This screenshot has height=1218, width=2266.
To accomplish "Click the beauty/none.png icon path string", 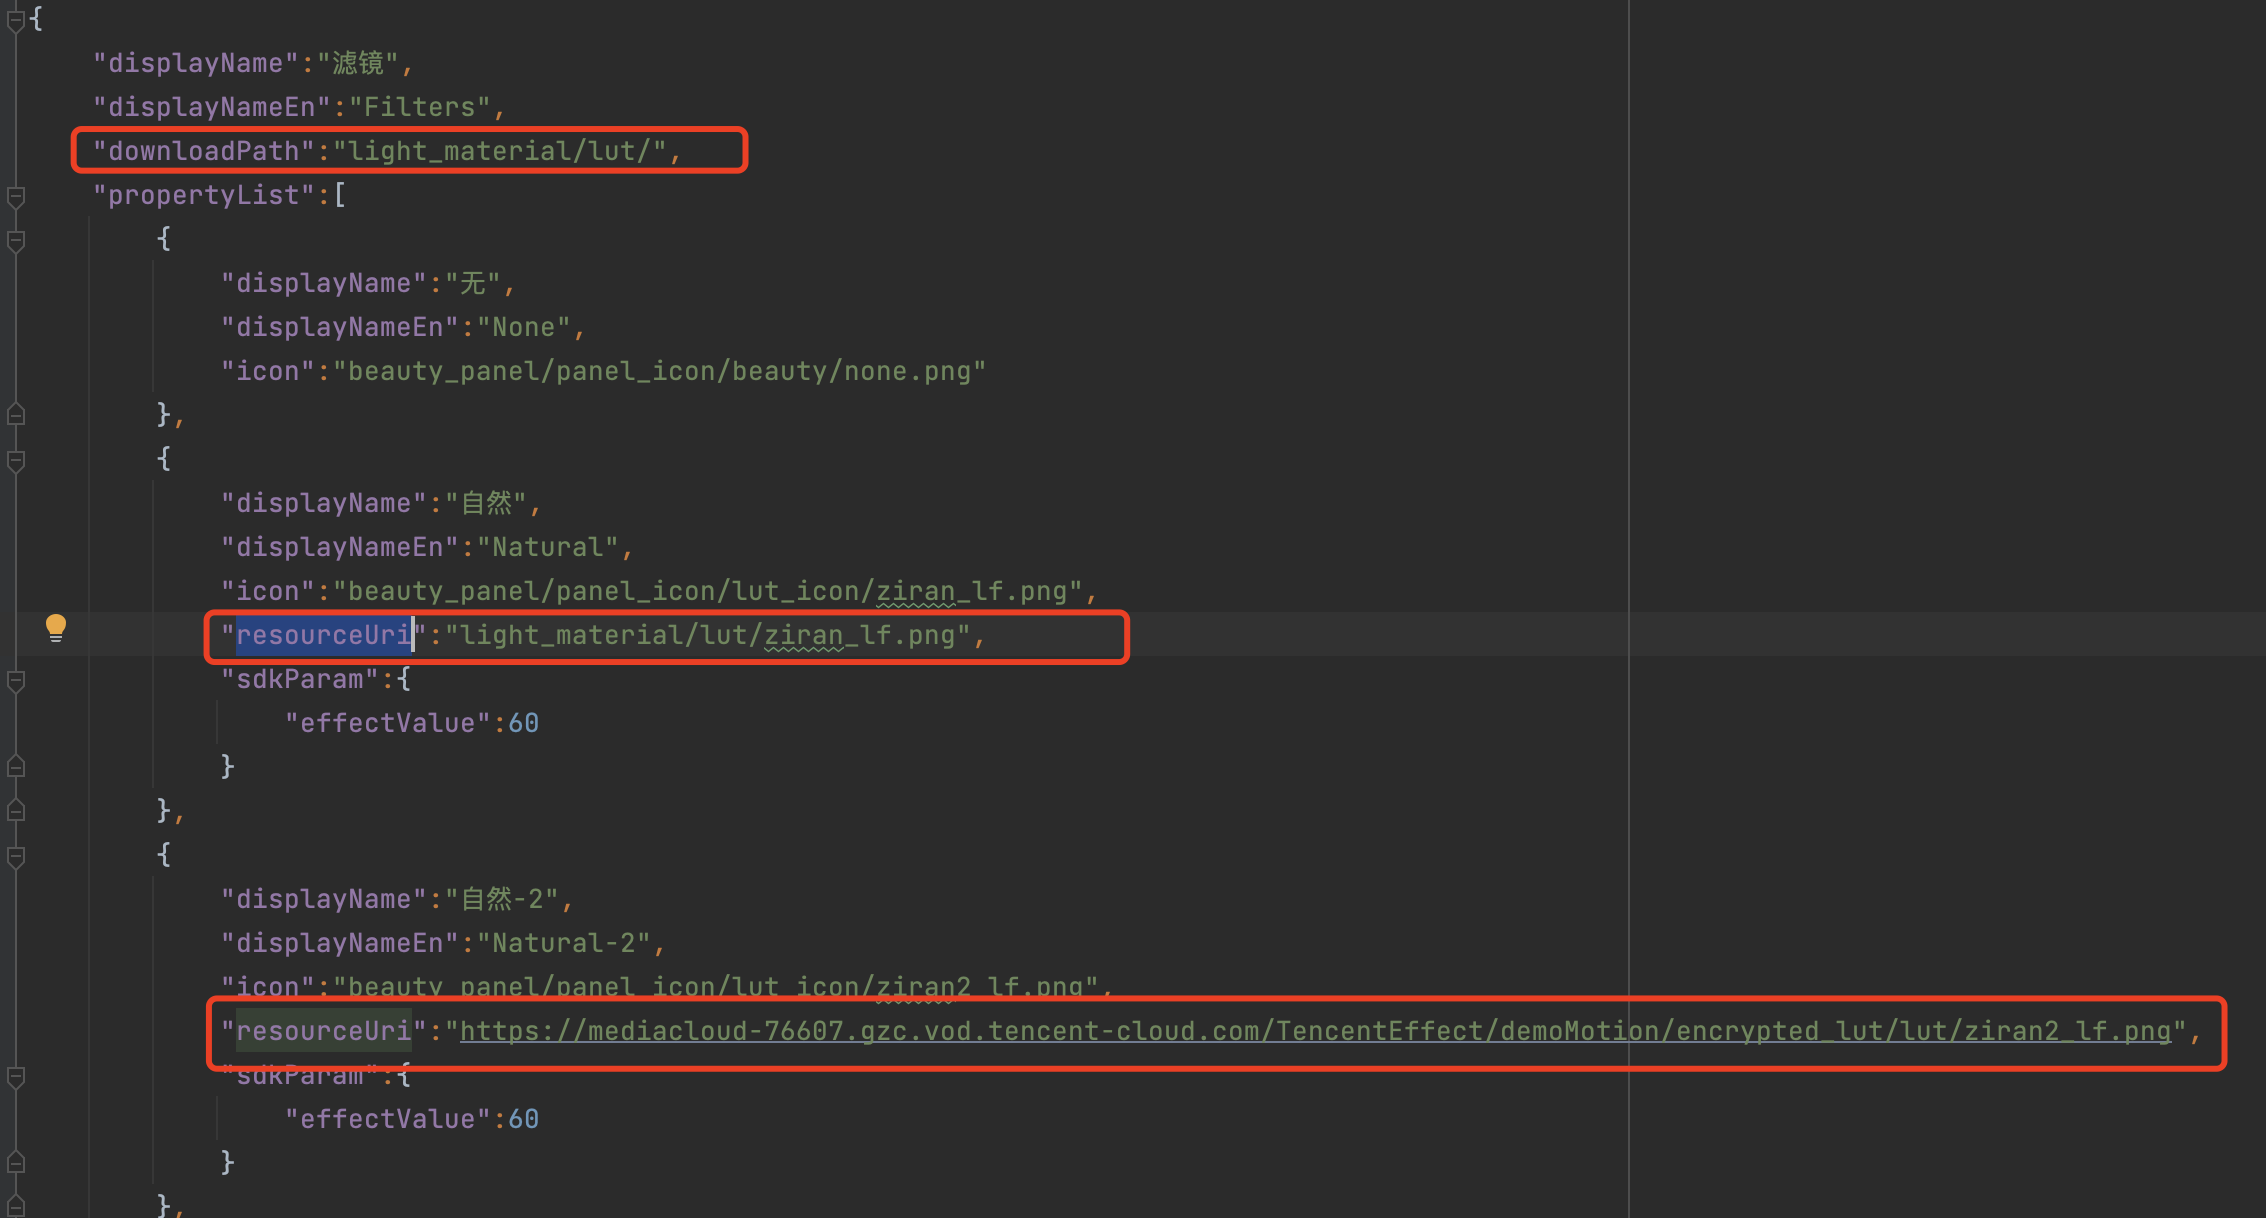I will [659, 371].
